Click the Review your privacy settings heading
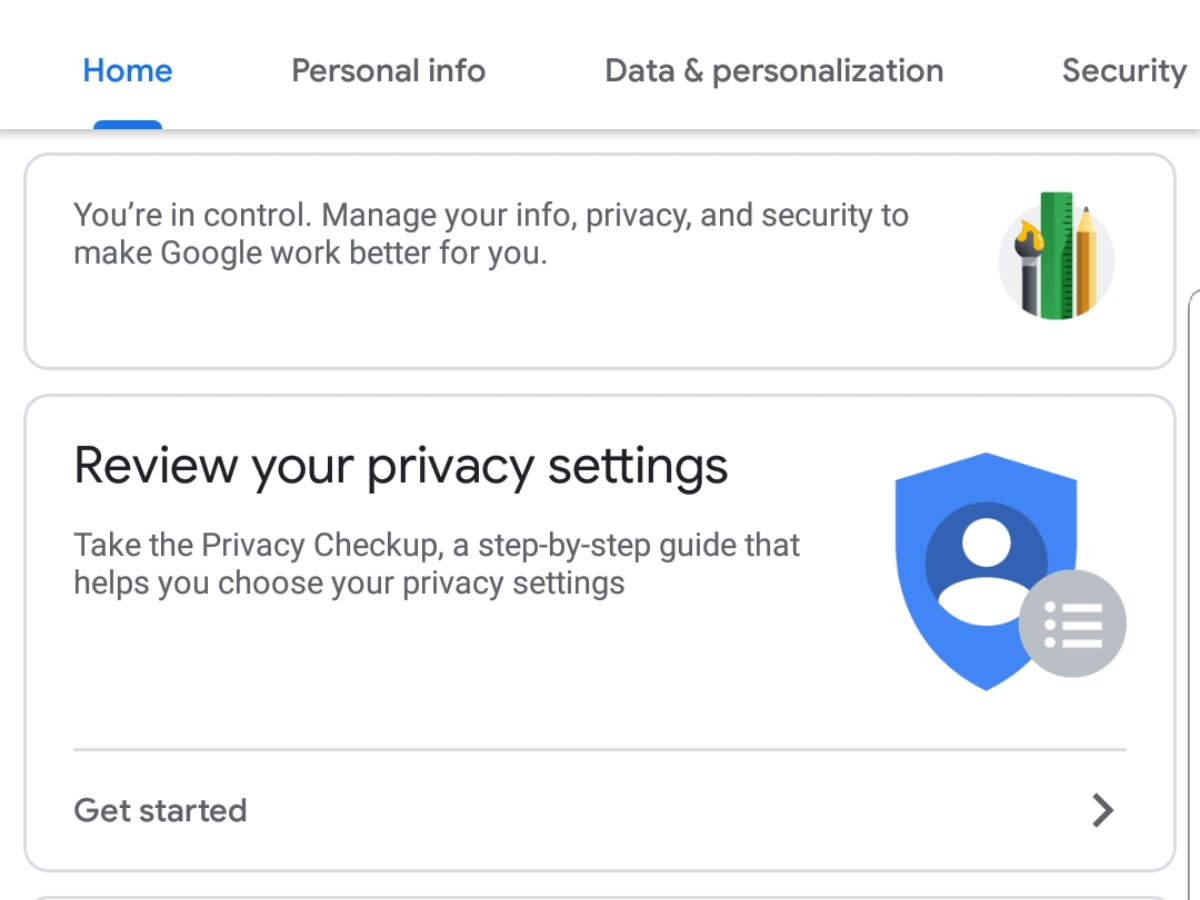The height and width of the screenshot is (900, 1200). pos(402,465)
